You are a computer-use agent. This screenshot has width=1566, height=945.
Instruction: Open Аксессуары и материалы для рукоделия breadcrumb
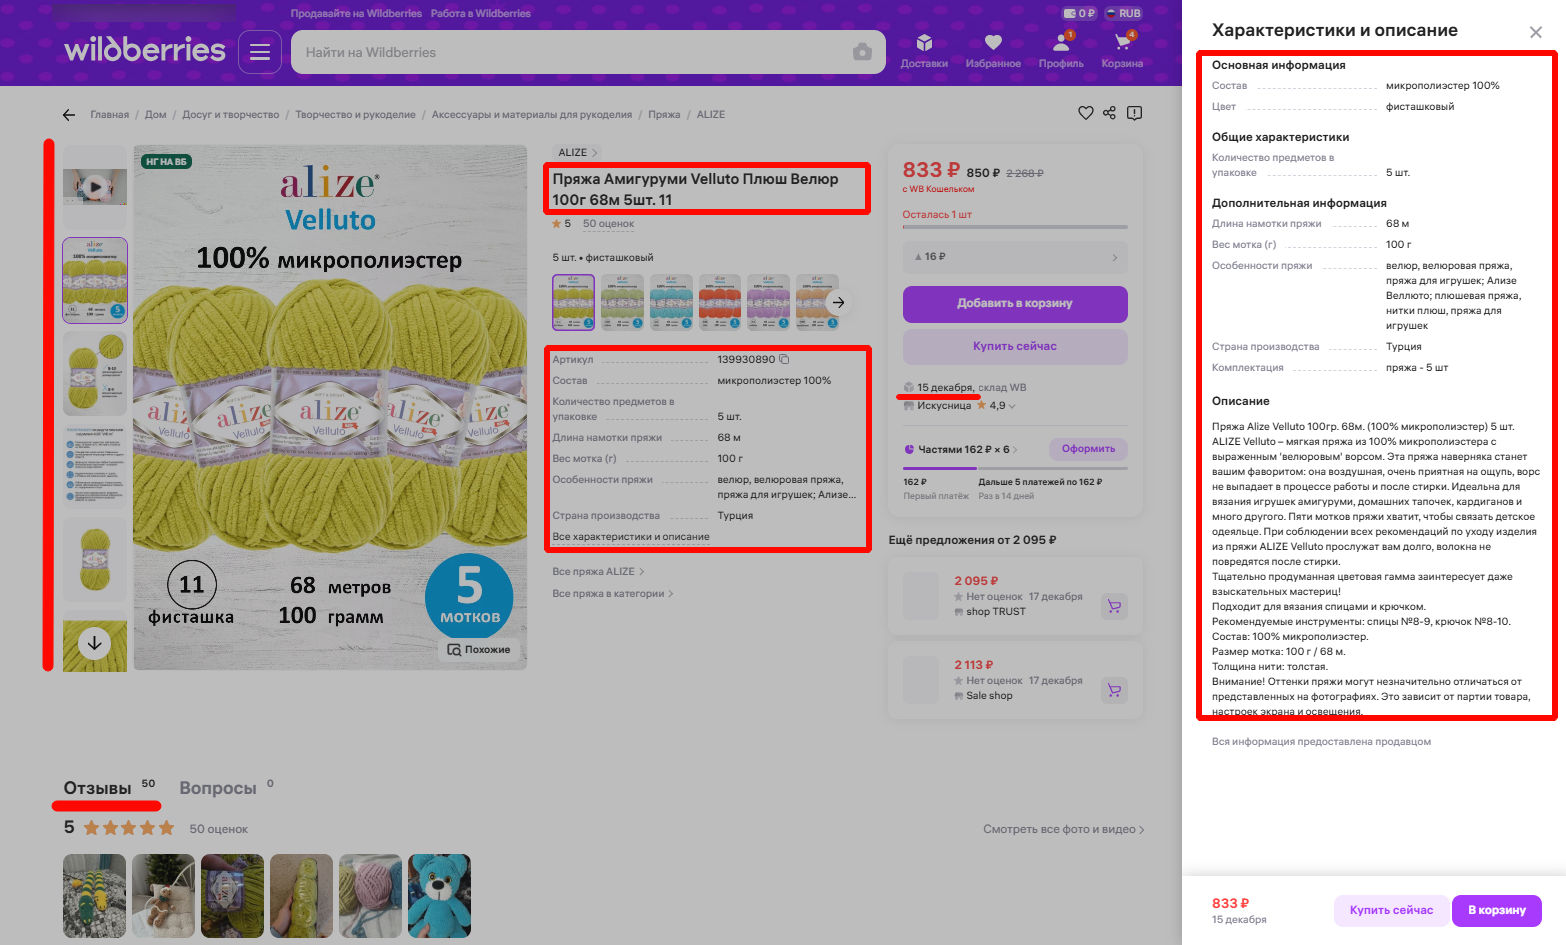click(x=532, y=115)
